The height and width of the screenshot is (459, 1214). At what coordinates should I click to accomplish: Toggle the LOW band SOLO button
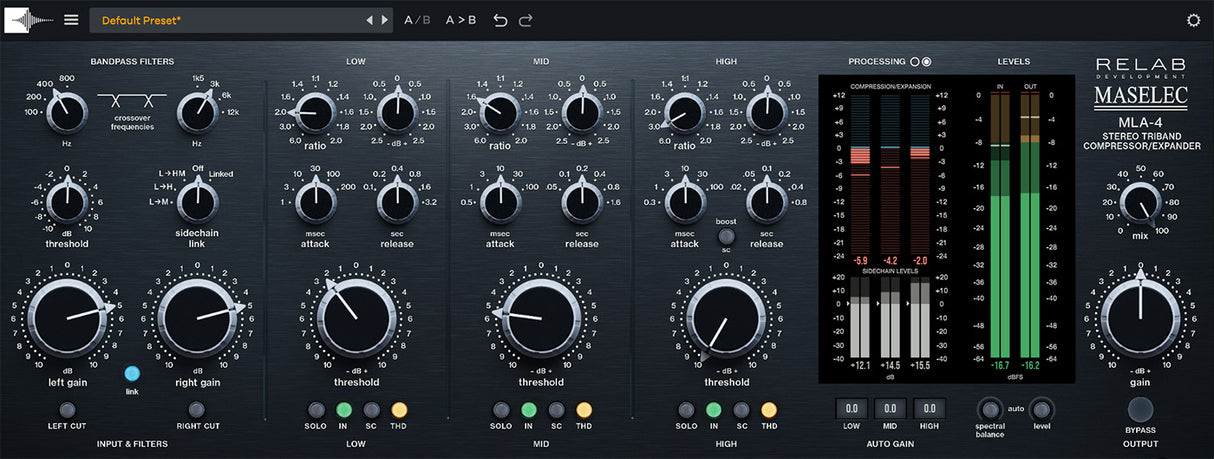pyautogui.click(x=316, y=409)
